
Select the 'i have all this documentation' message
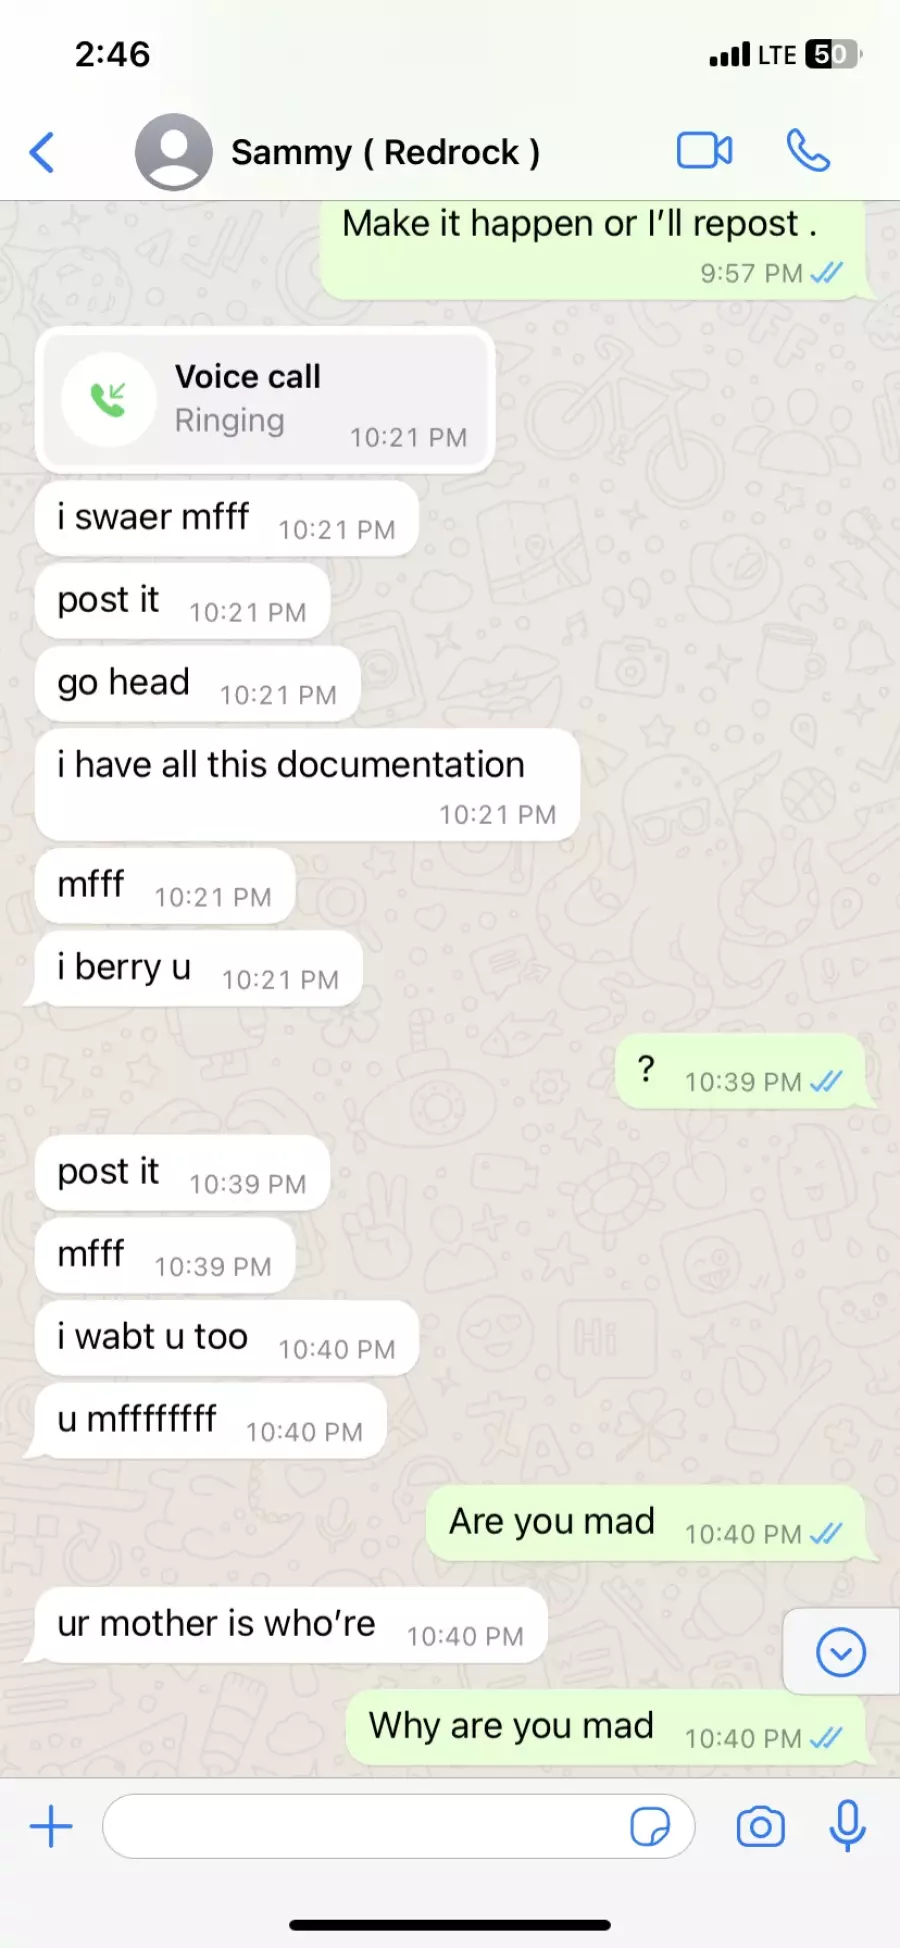(308, 785)
